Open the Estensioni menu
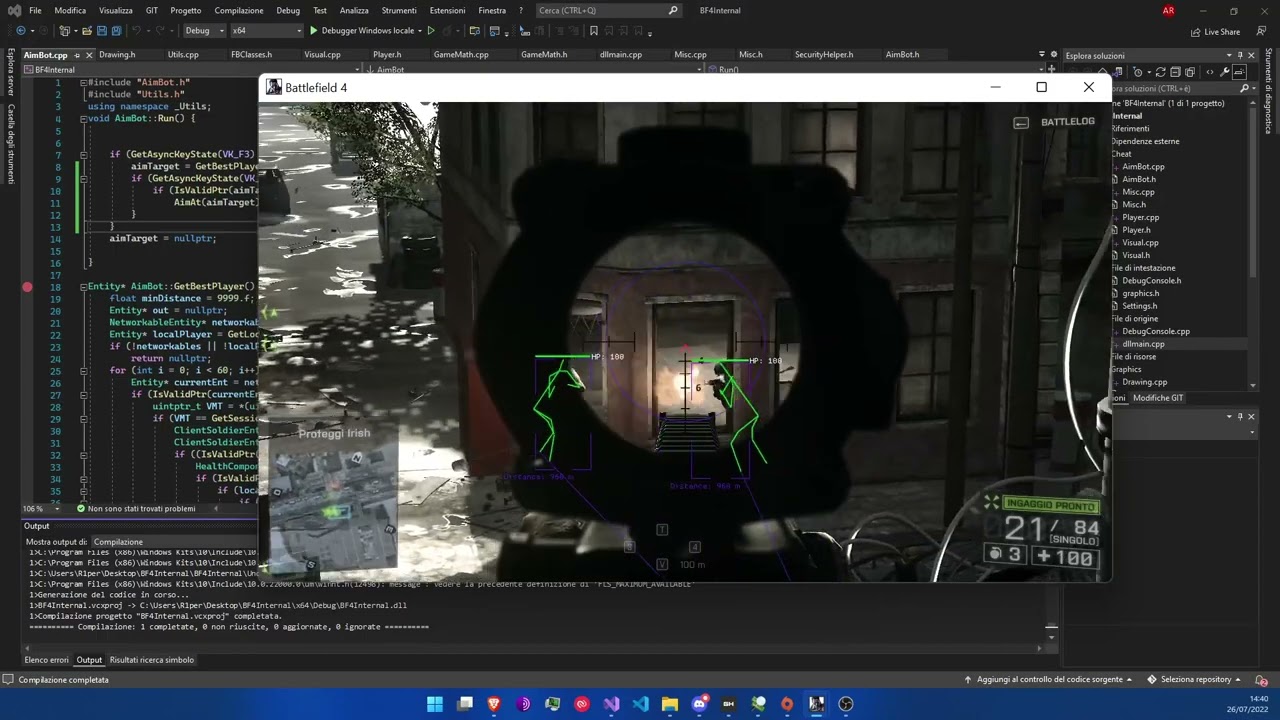The height and width of the screenshot is (720, 1280). [447, 10]
